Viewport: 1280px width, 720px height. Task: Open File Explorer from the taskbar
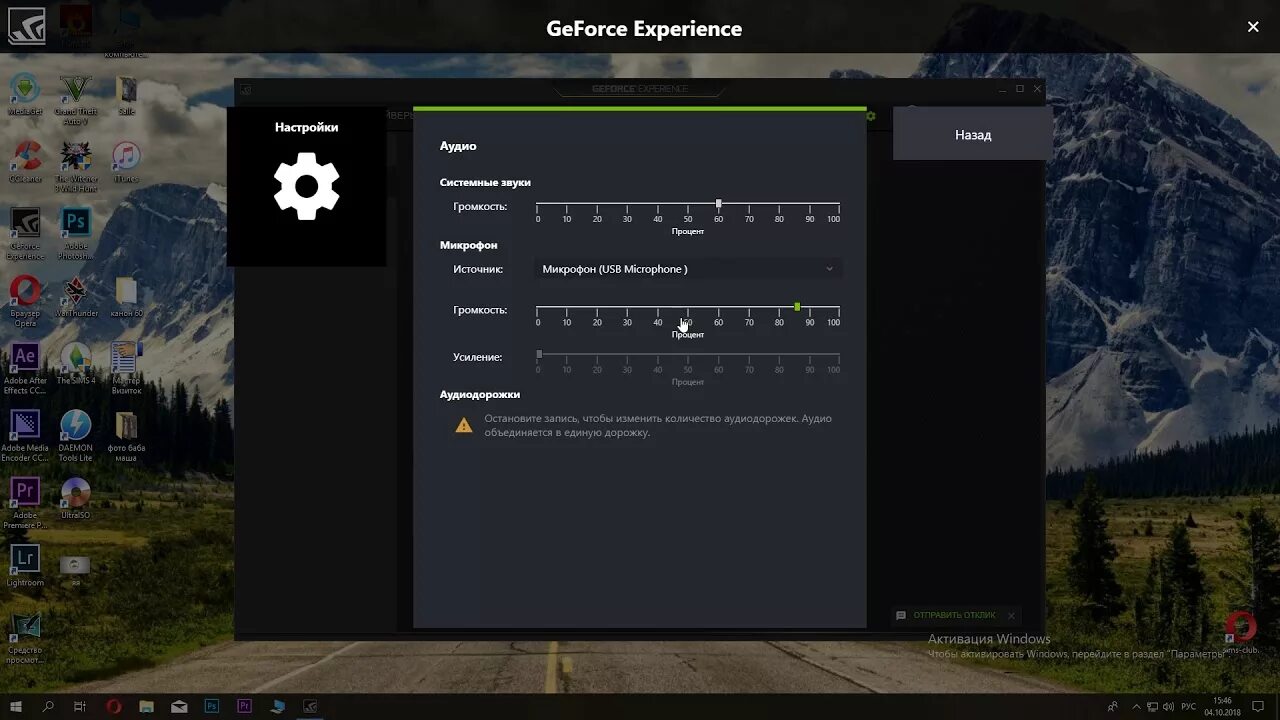coord(146,706)
